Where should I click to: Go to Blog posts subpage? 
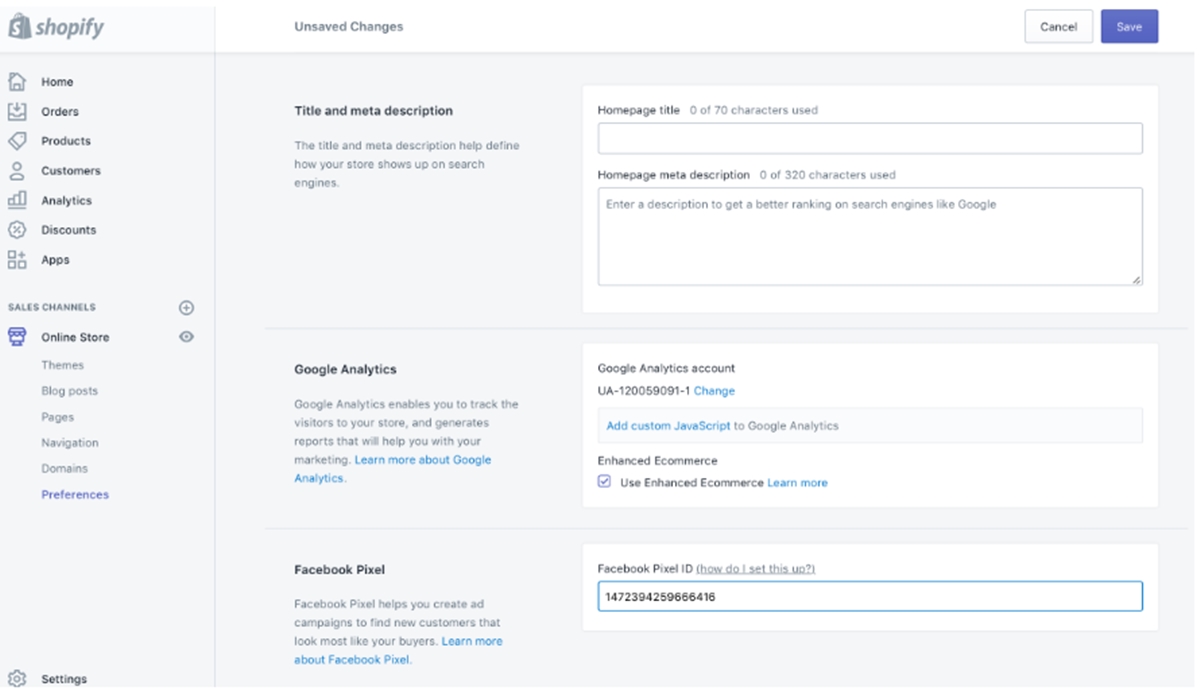pyautogui.click(x=70, y=391)
